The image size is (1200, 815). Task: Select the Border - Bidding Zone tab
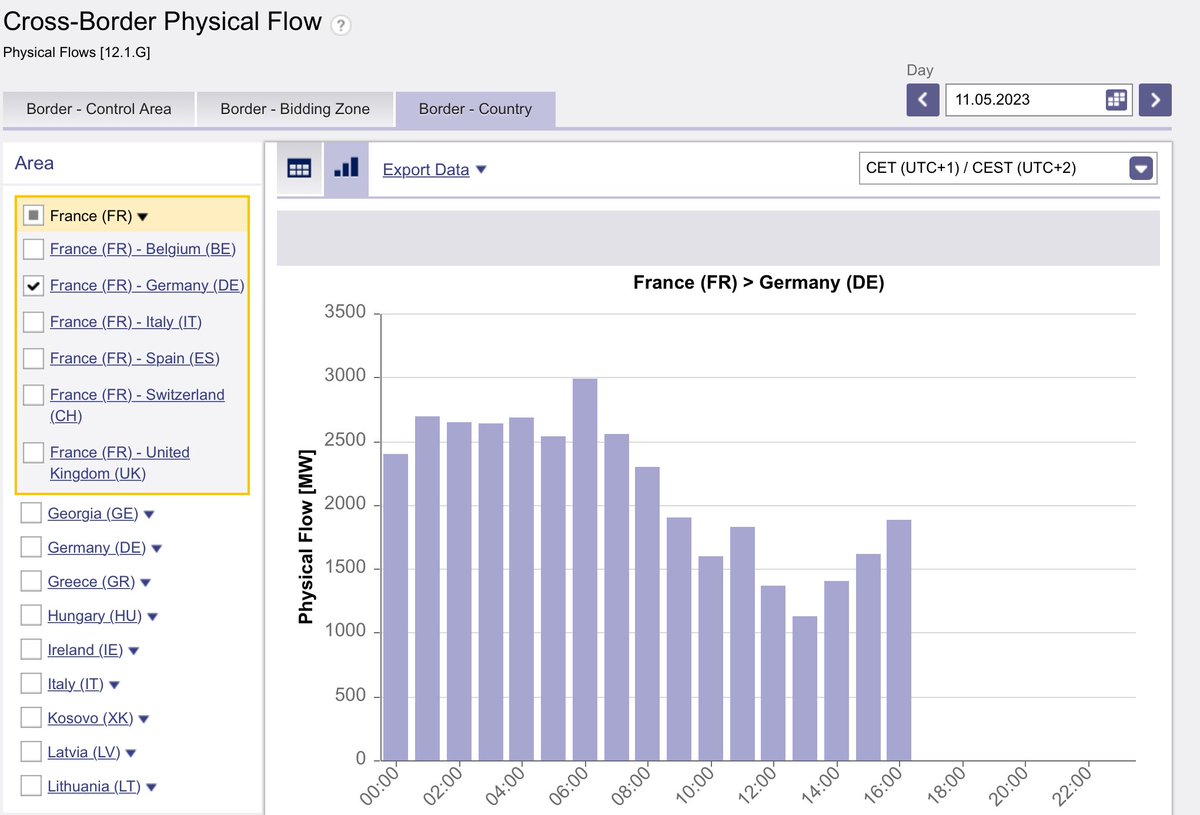[x=295, y=109]
